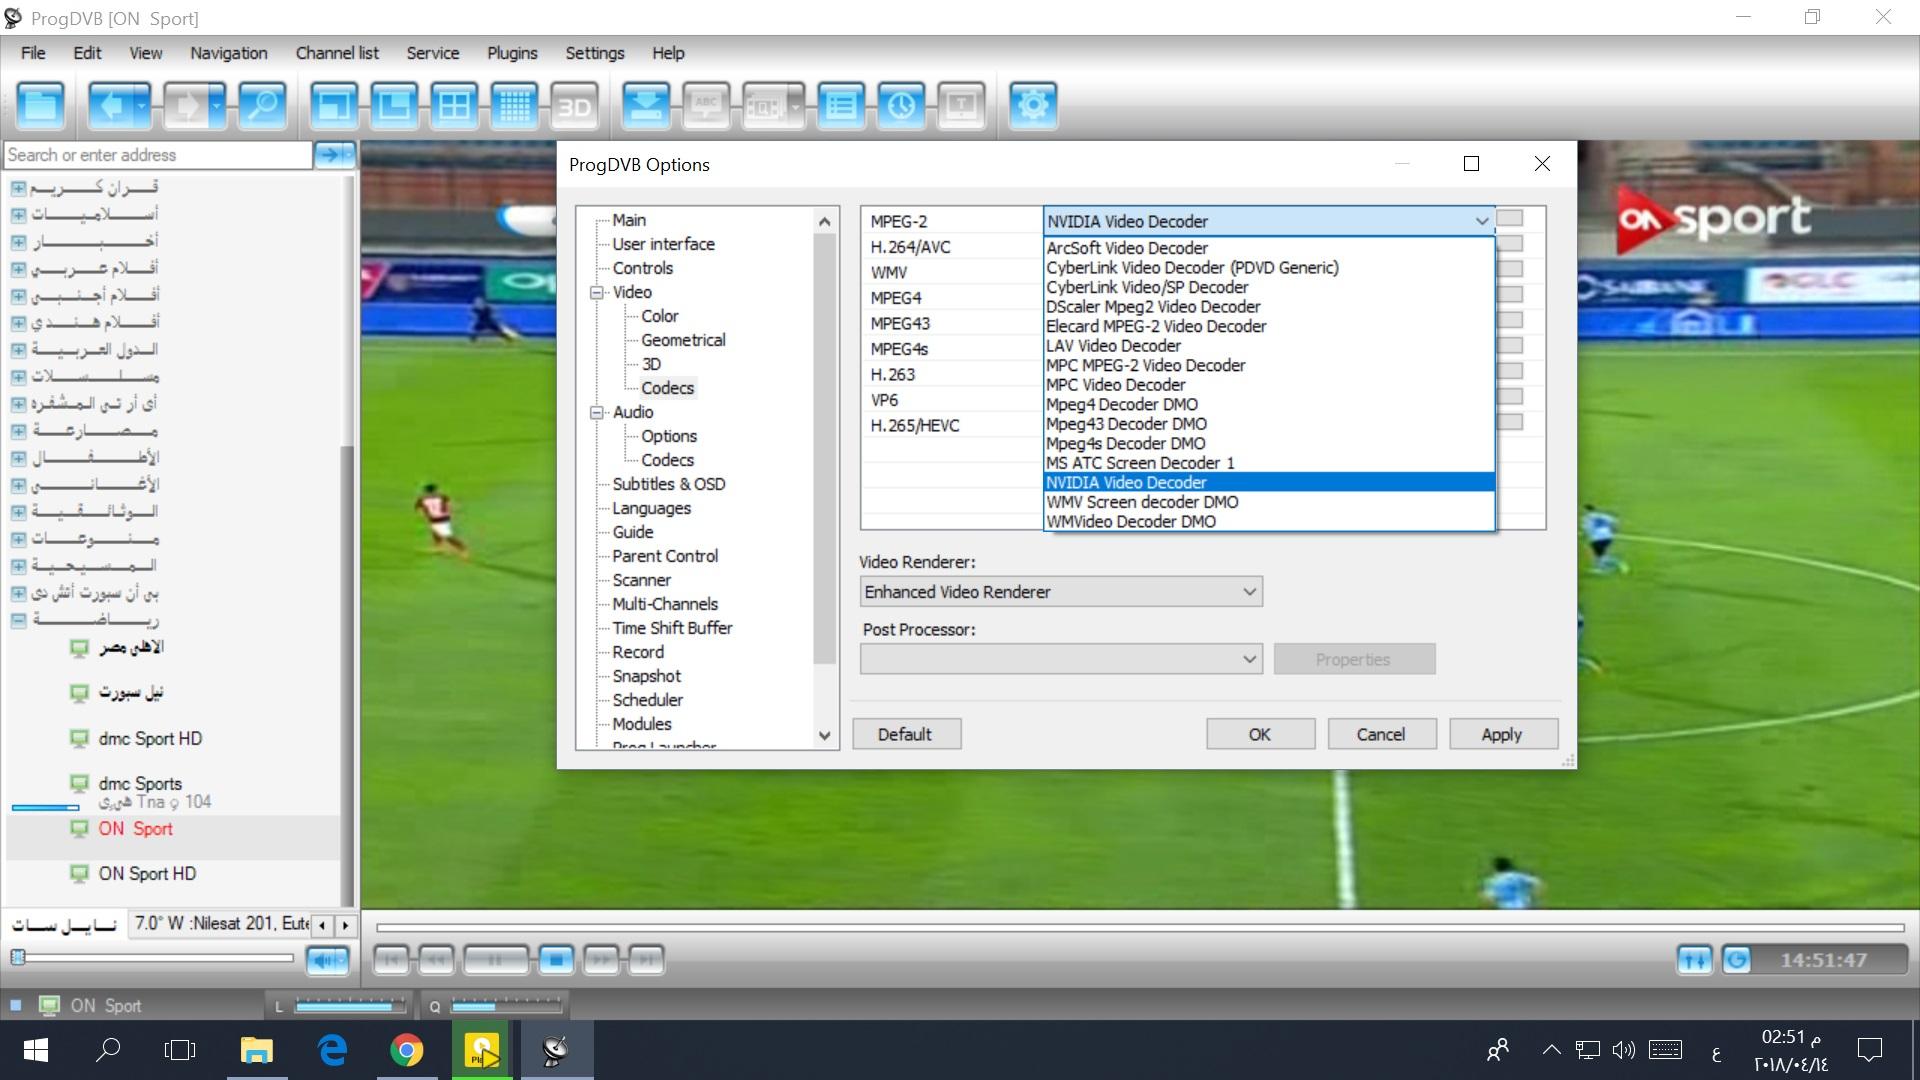Open the channel list folder toolbar icon
This screenshot has width=1920, height=1080.
click(41, 105)
